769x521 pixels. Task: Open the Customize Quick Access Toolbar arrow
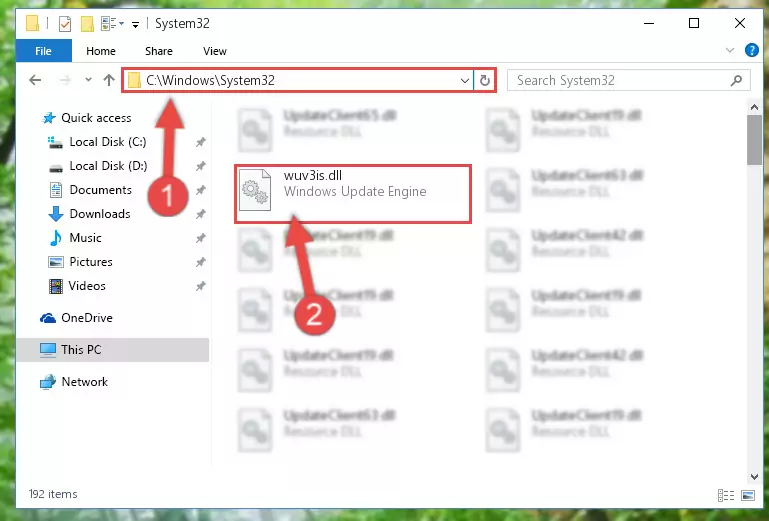135,24
